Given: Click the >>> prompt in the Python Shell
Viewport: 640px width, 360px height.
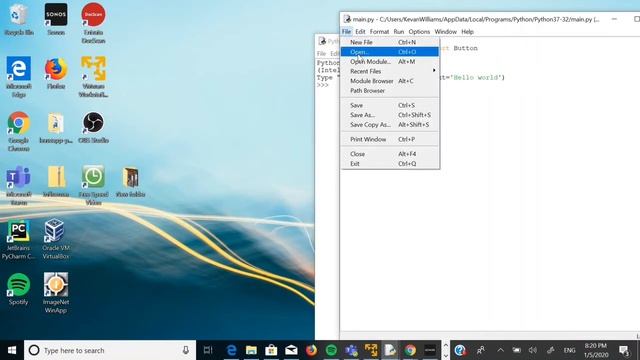Looking at the screenshot, I should point(322,85).
